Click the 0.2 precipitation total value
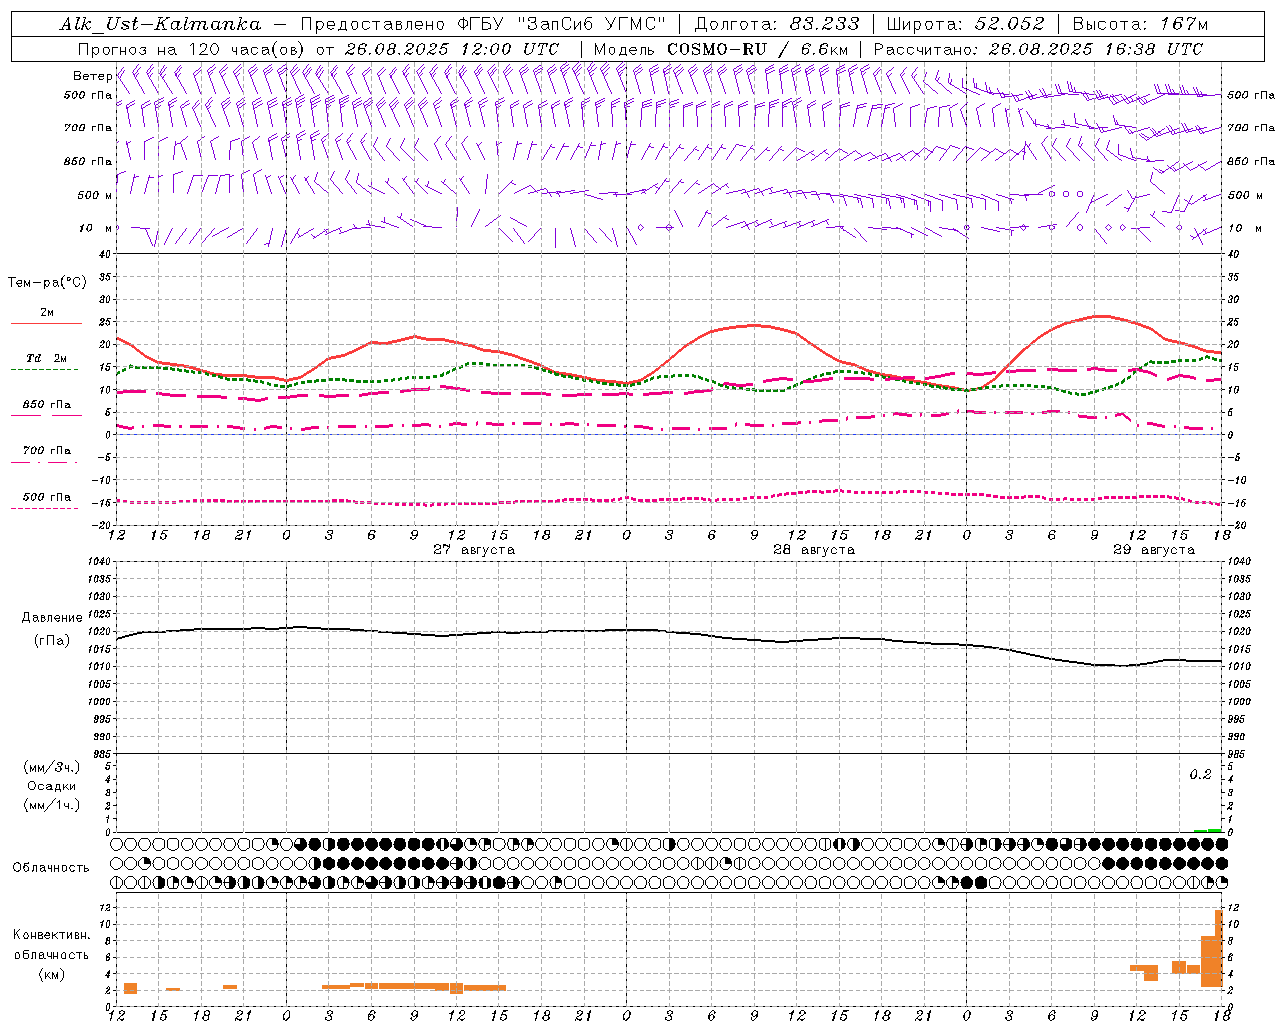Image resolution: width=1280 pixels, height=1024 pixels. [x=1200, y=775]
